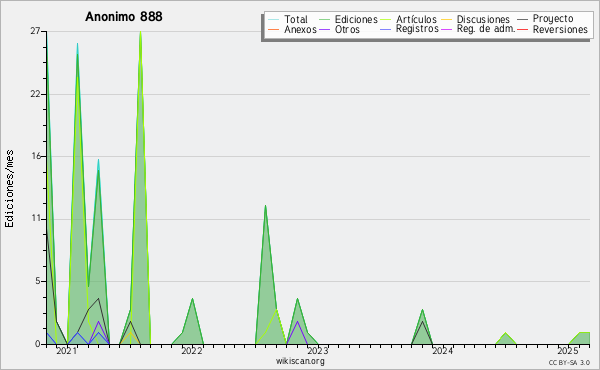Click the 2023 x-axis label
This screenshot has width=600, height=370.
[318, 351]
